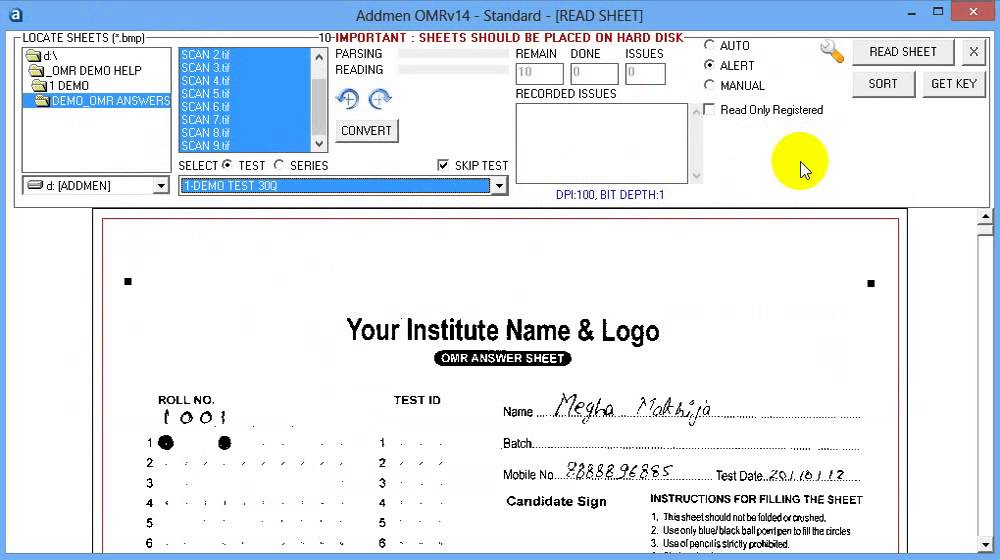Click the file list scroll-down arrow
The height and width of the screenshot is (560, 1000).
pos(319,144)
